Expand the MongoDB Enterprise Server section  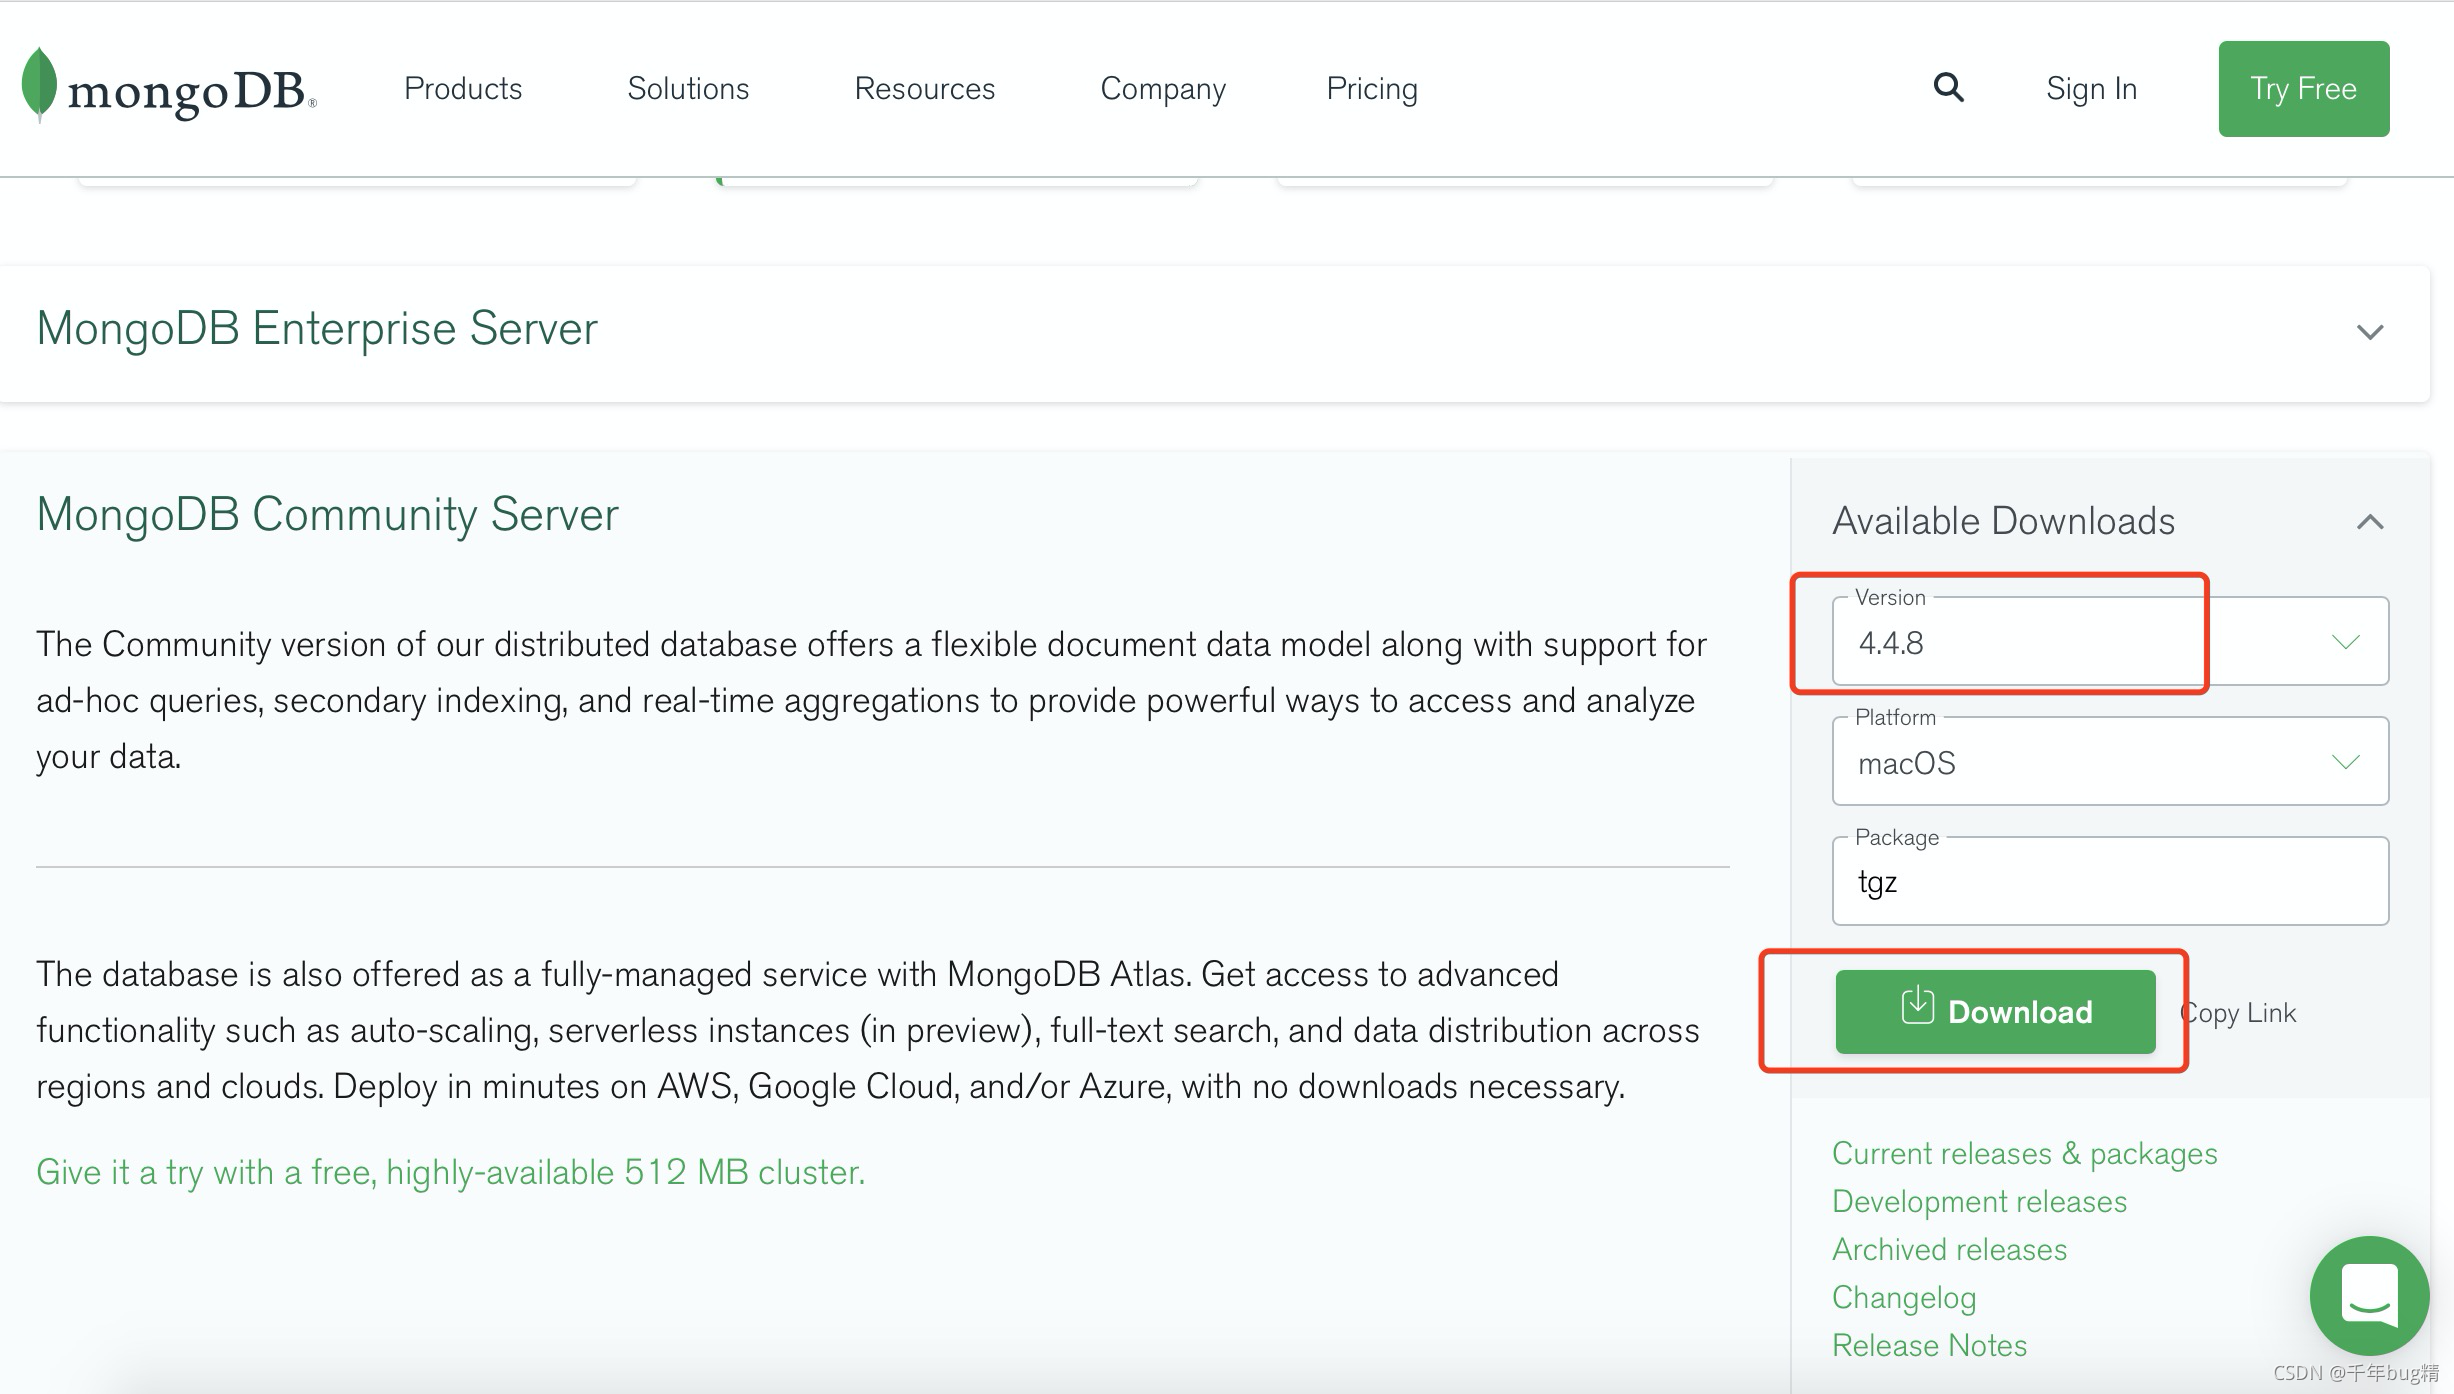2369,332
